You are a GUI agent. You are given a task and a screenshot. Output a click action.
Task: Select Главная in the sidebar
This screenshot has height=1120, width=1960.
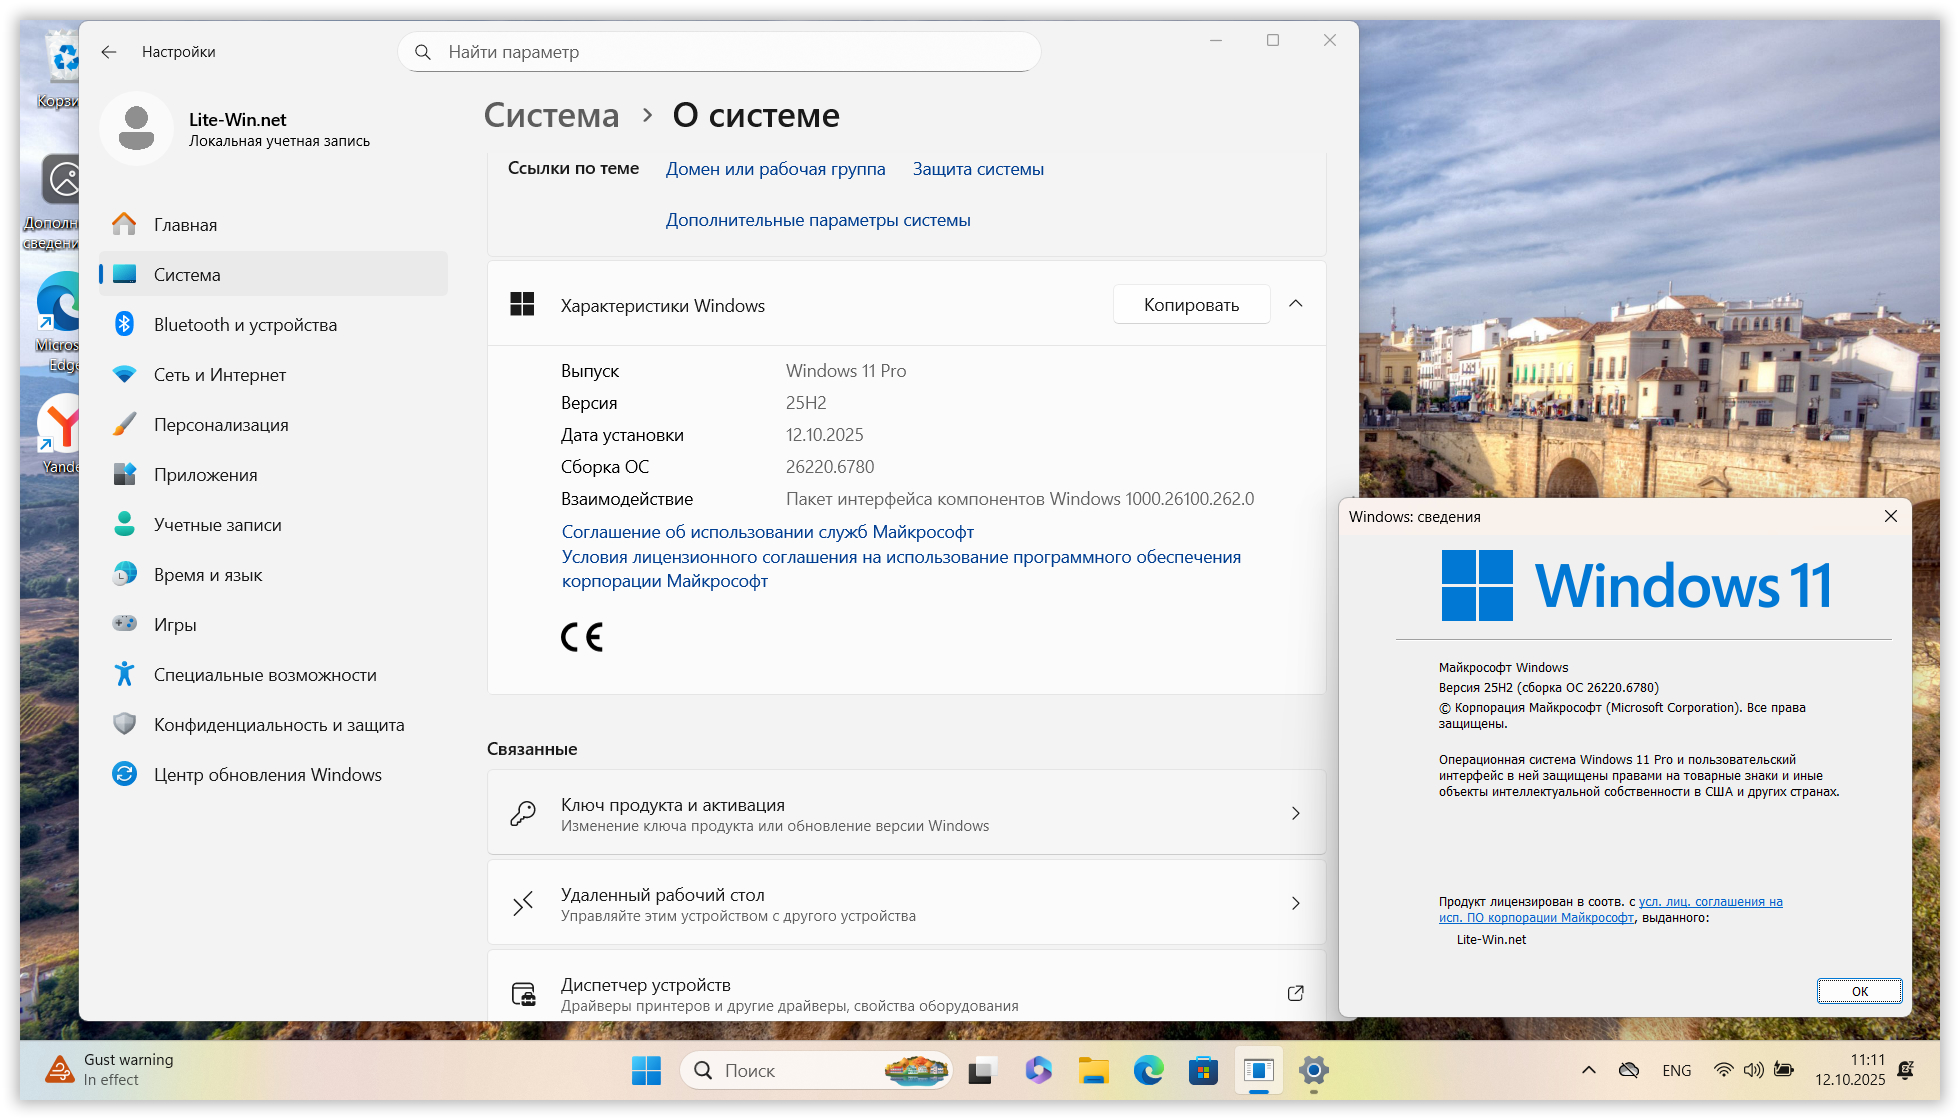[185, 225]
